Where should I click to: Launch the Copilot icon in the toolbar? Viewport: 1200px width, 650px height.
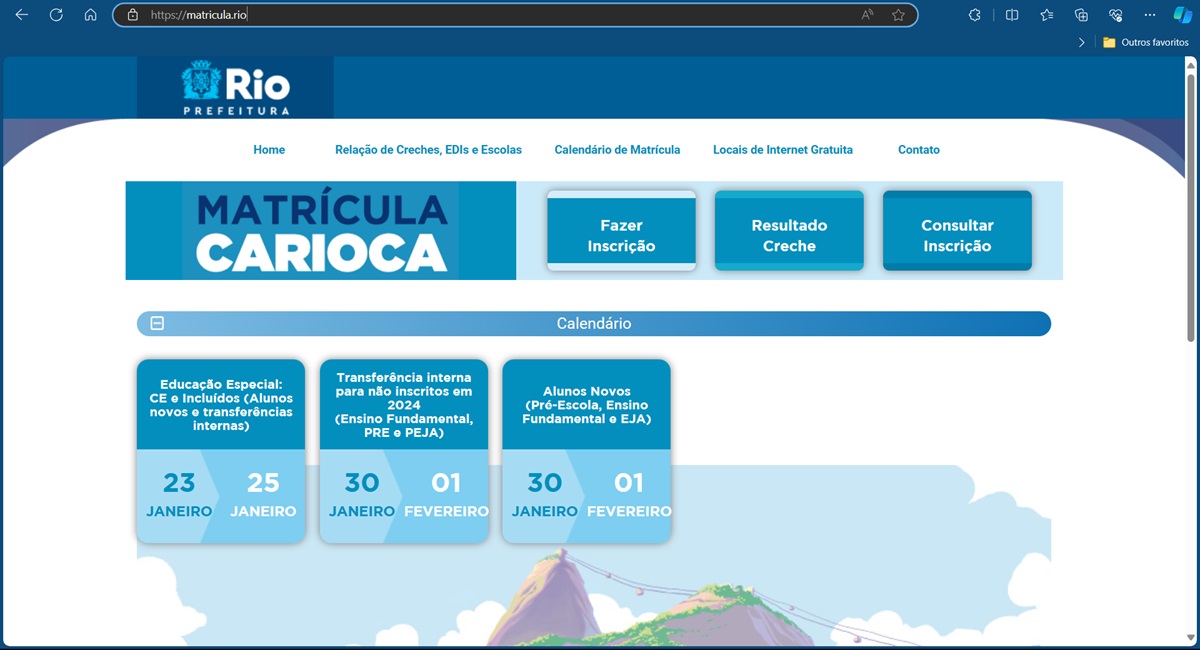coord(1182,15)
